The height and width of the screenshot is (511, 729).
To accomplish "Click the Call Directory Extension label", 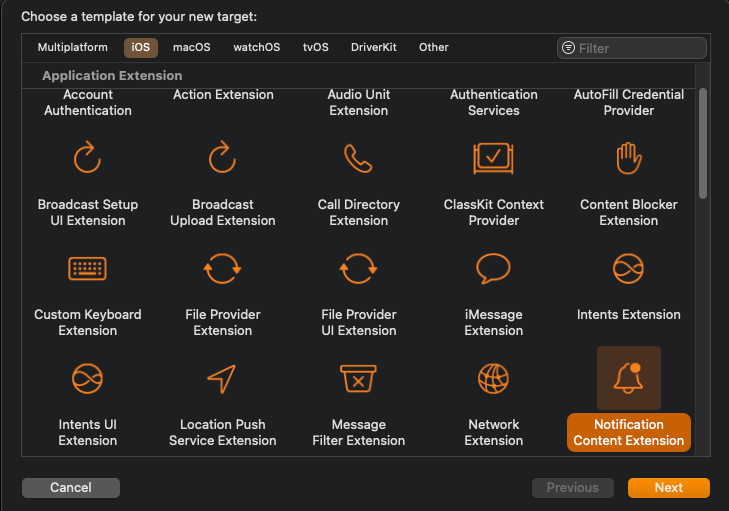I will [x=358, y=212].
